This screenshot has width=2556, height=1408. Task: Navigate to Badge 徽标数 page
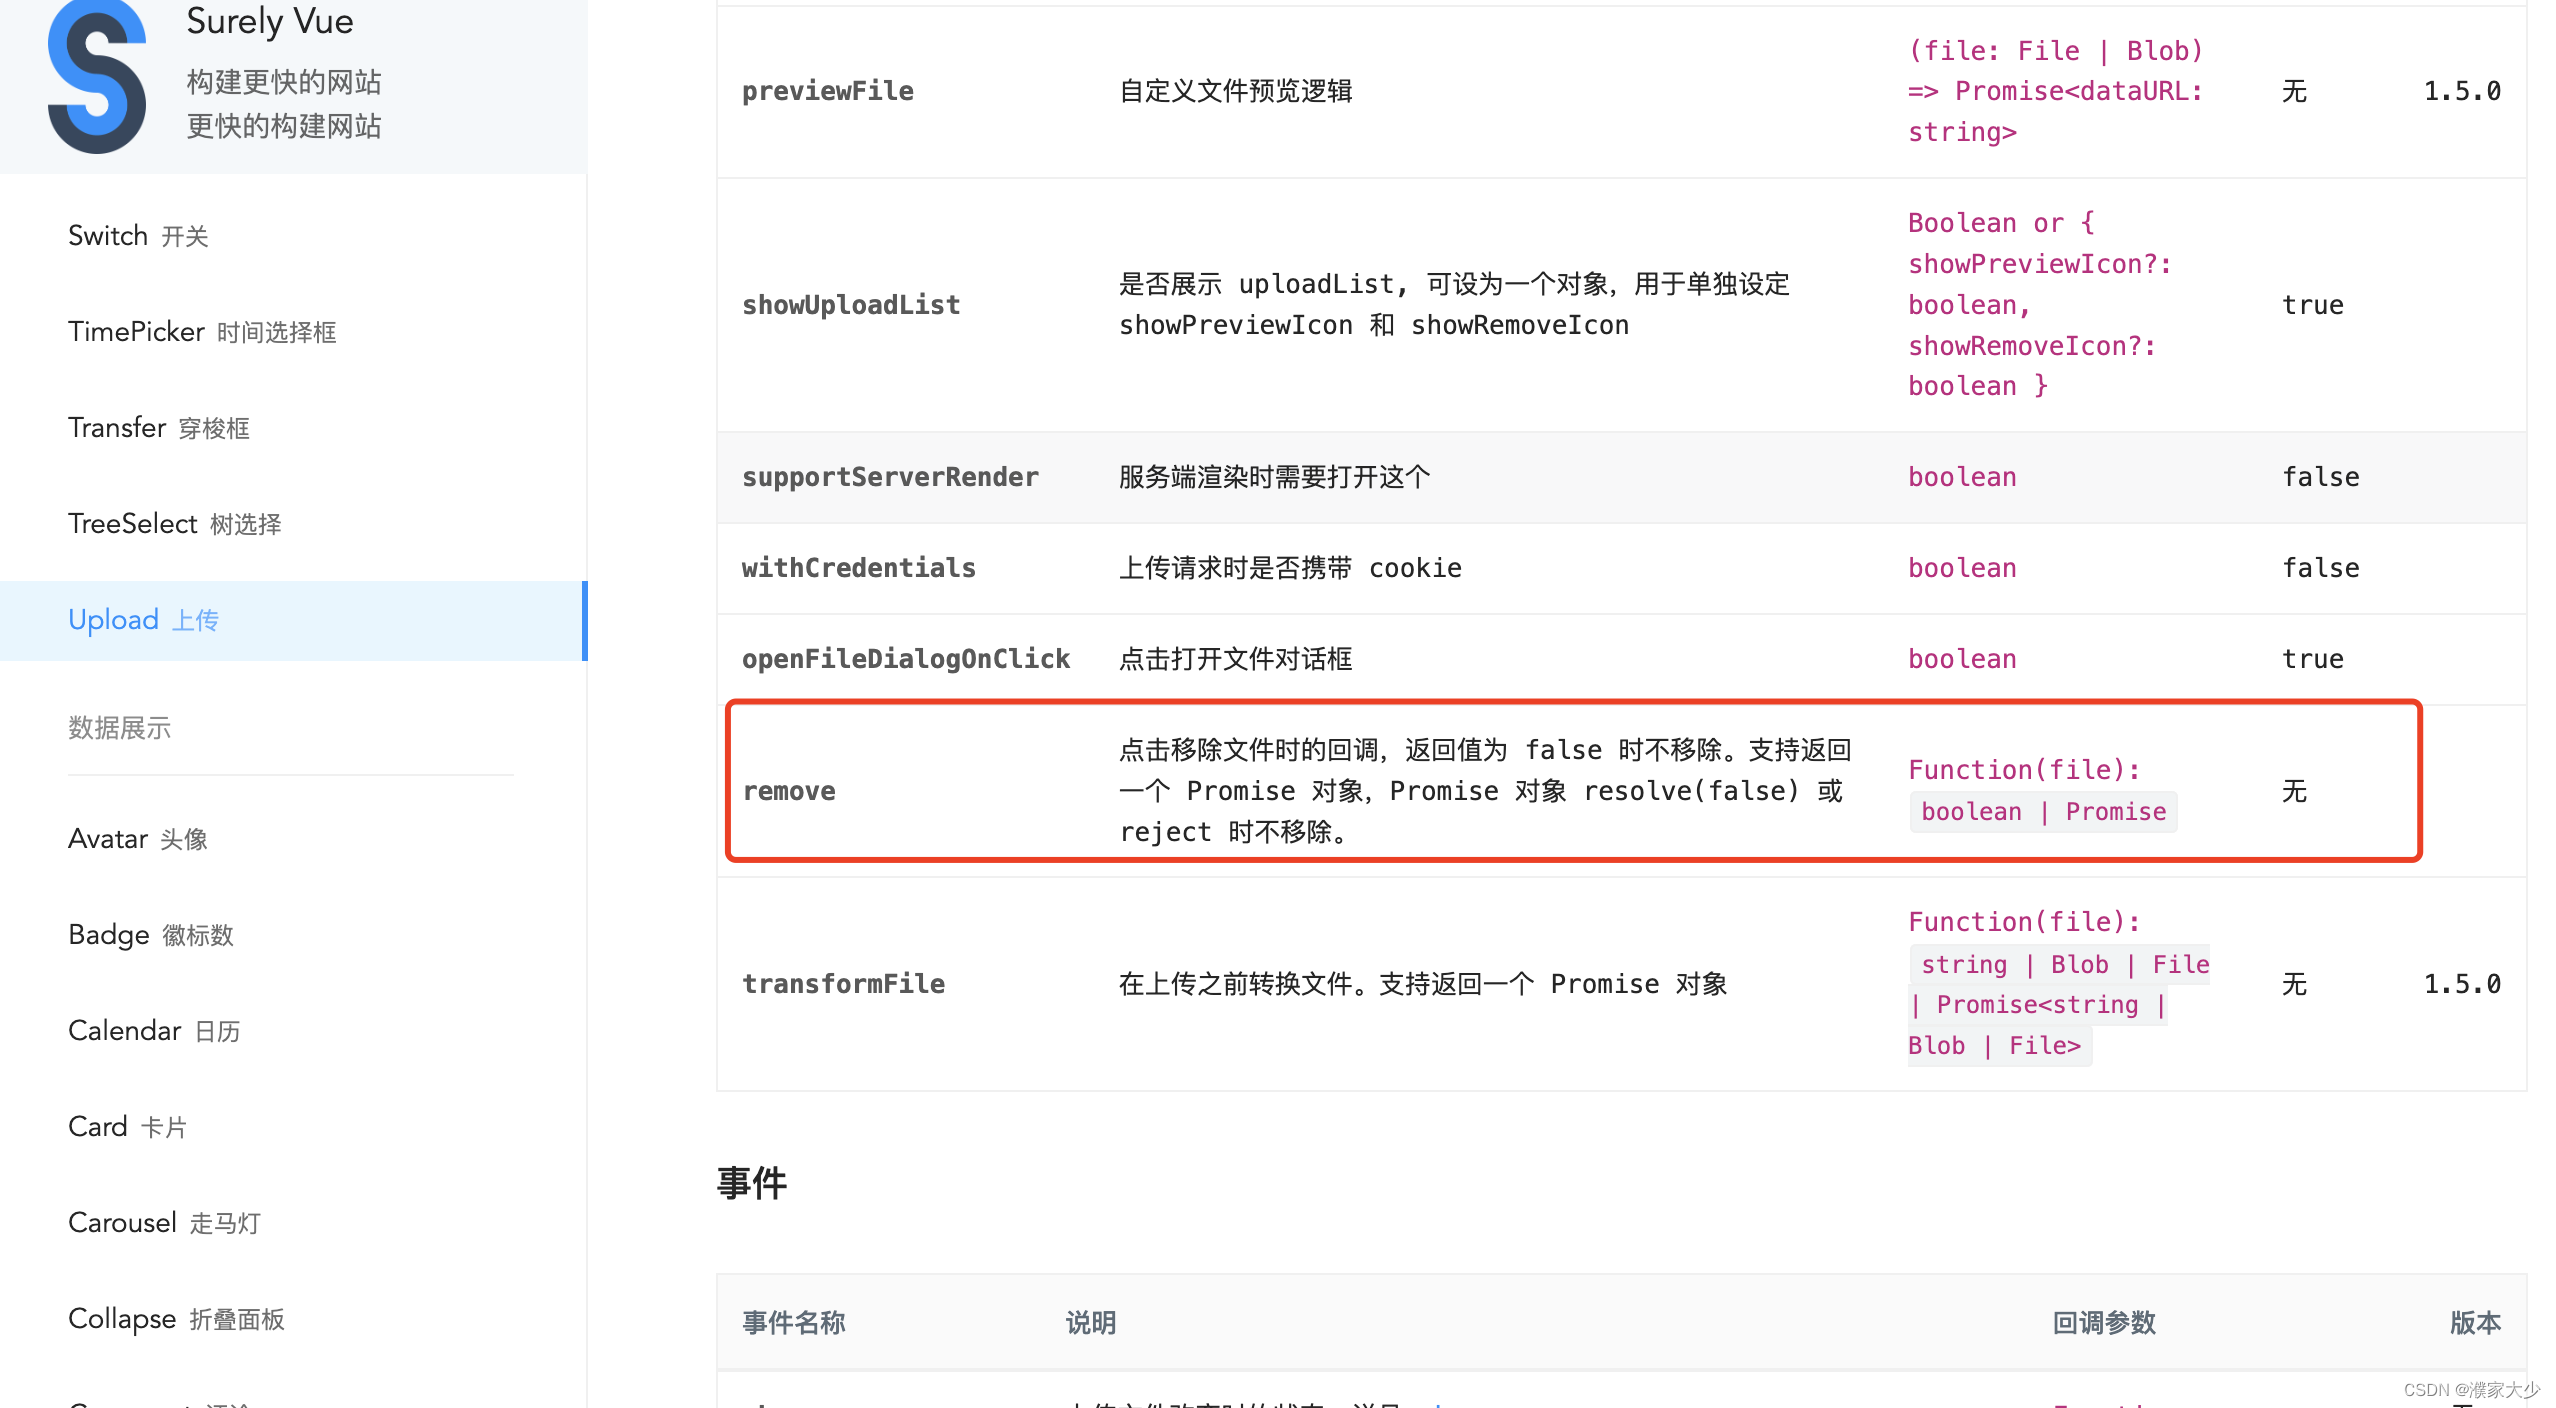click(150, 935)
